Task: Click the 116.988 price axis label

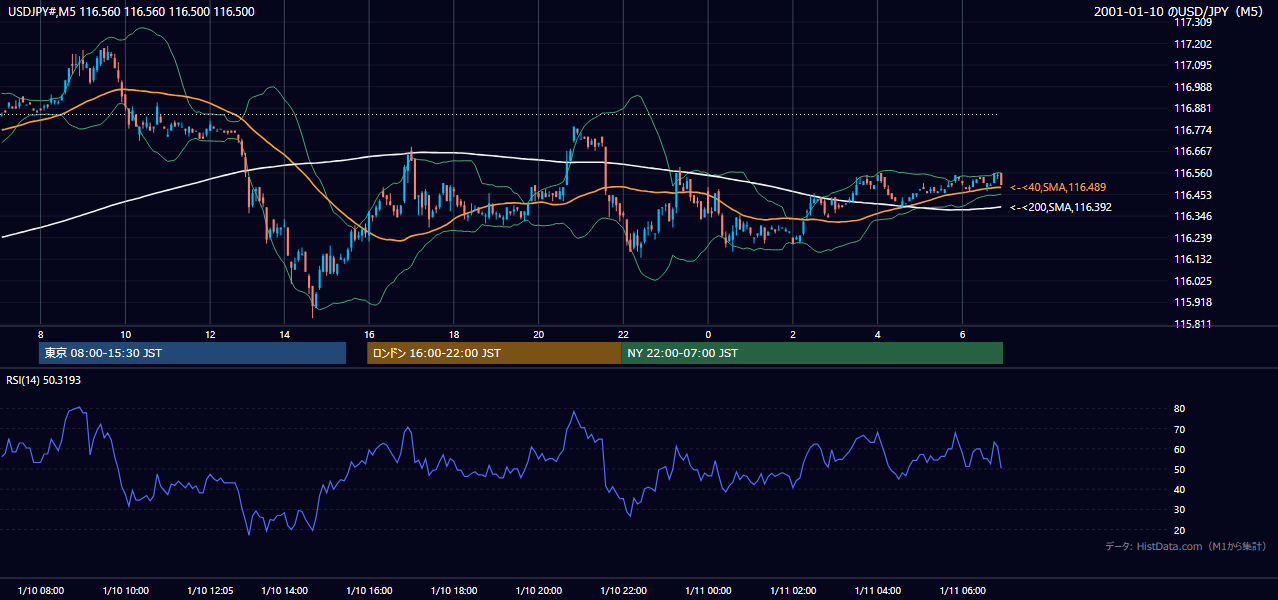Action: point(1193,87)
